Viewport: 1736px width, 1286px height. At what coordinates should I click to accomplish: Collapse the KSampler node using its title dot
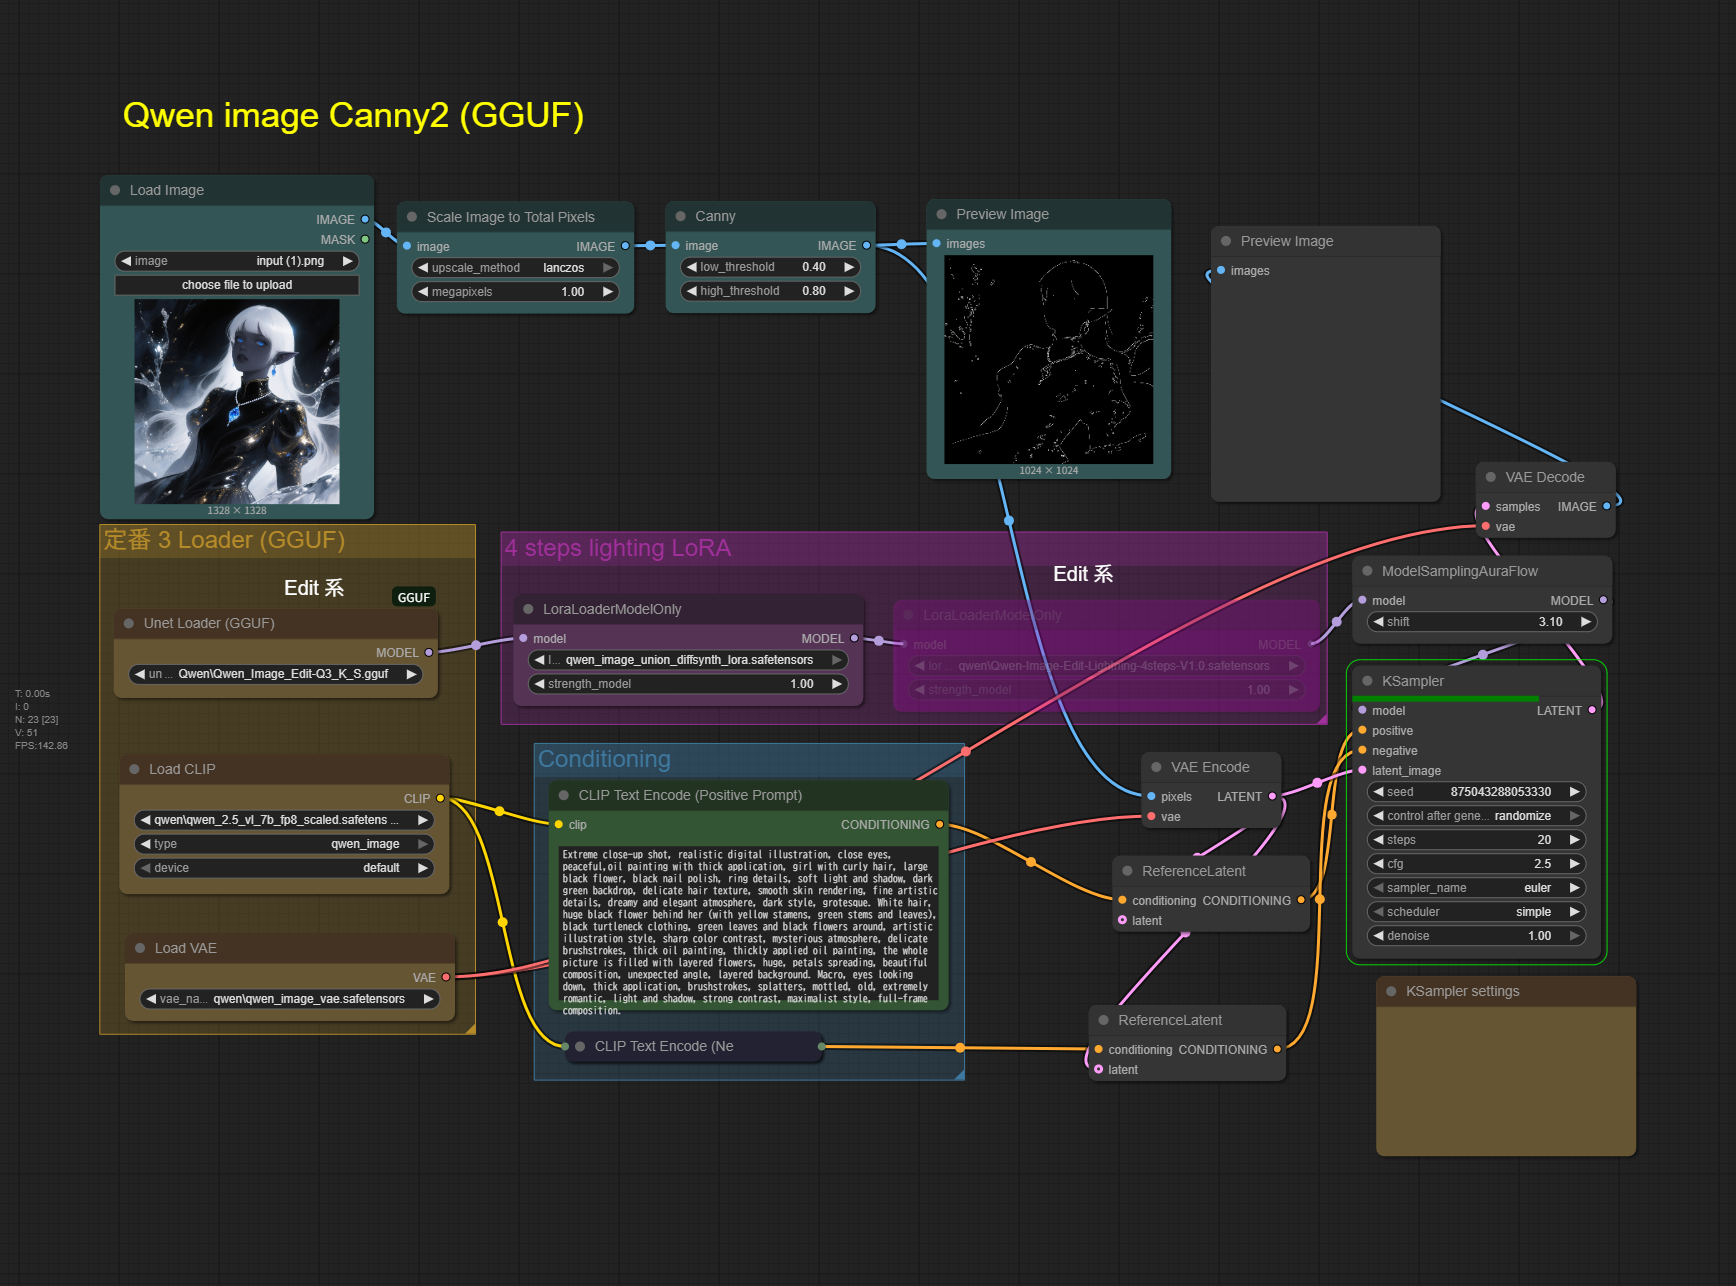coord(1367,681)
